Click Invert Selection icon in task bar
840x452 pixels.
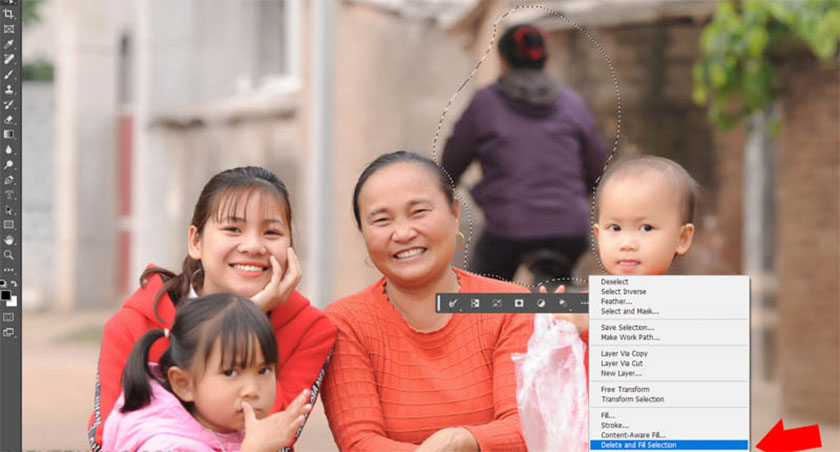click(x=475, y=303)
